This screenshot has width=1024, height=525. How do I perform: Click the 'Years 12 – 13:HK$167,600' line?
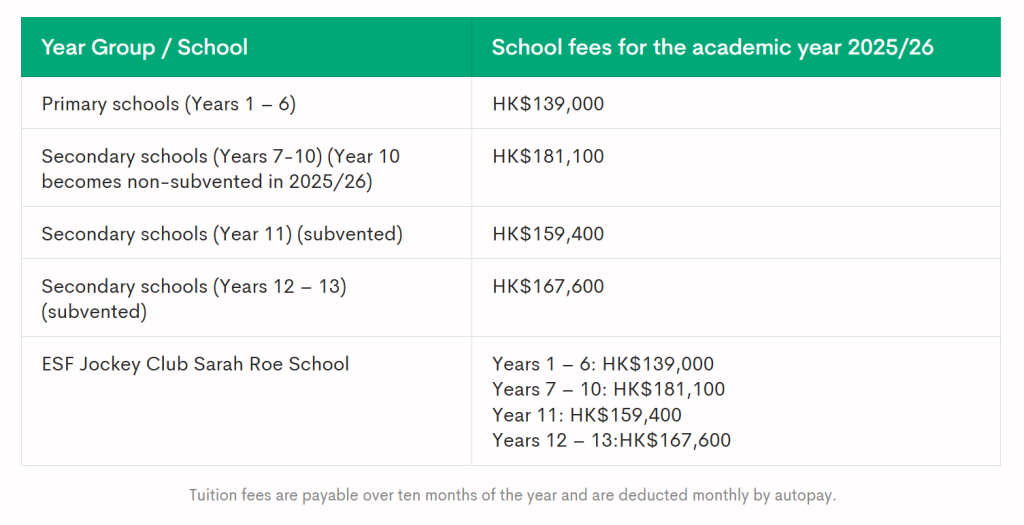pos(611,440)
